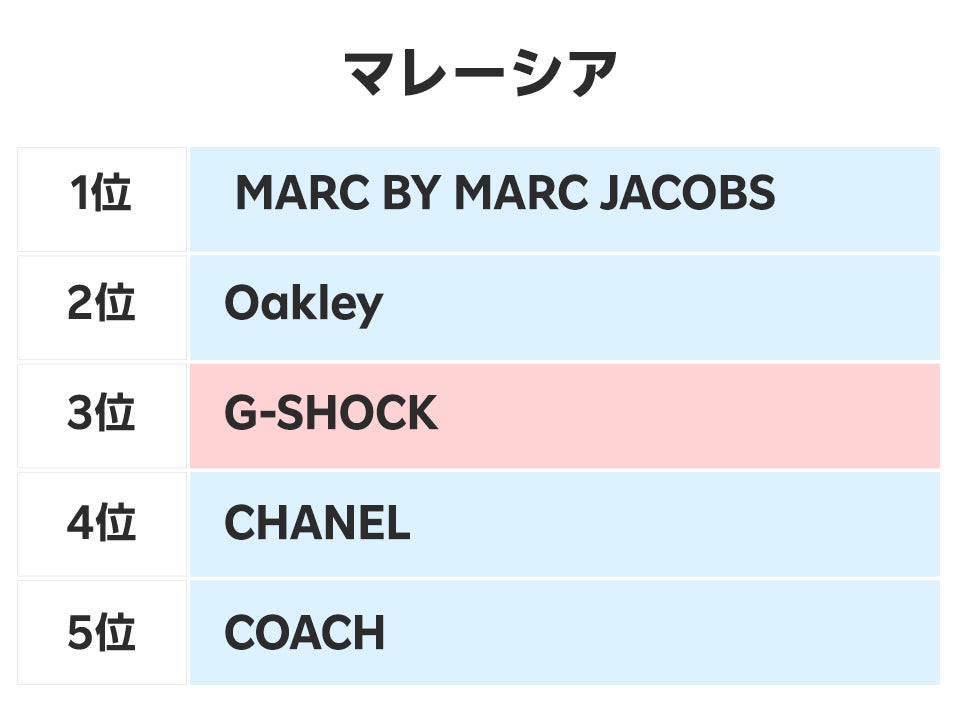Viewport: 960px width, 720px height.
Task: Select the 1位 rank cell
Action: (101, 194)
